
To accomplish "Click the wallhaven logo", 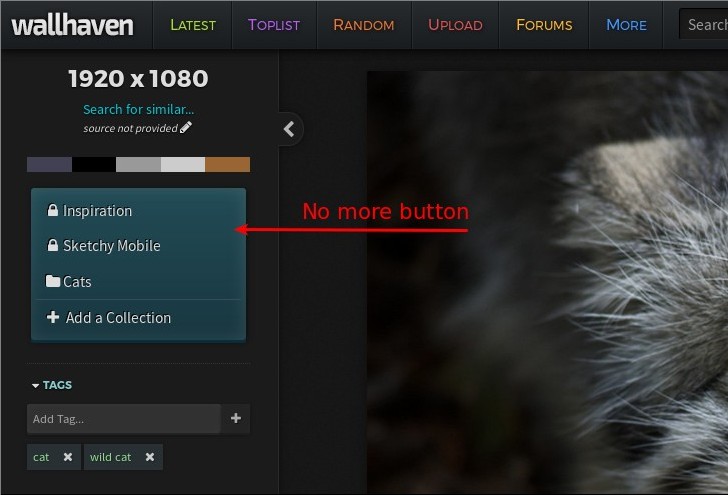I will [72, 25].
